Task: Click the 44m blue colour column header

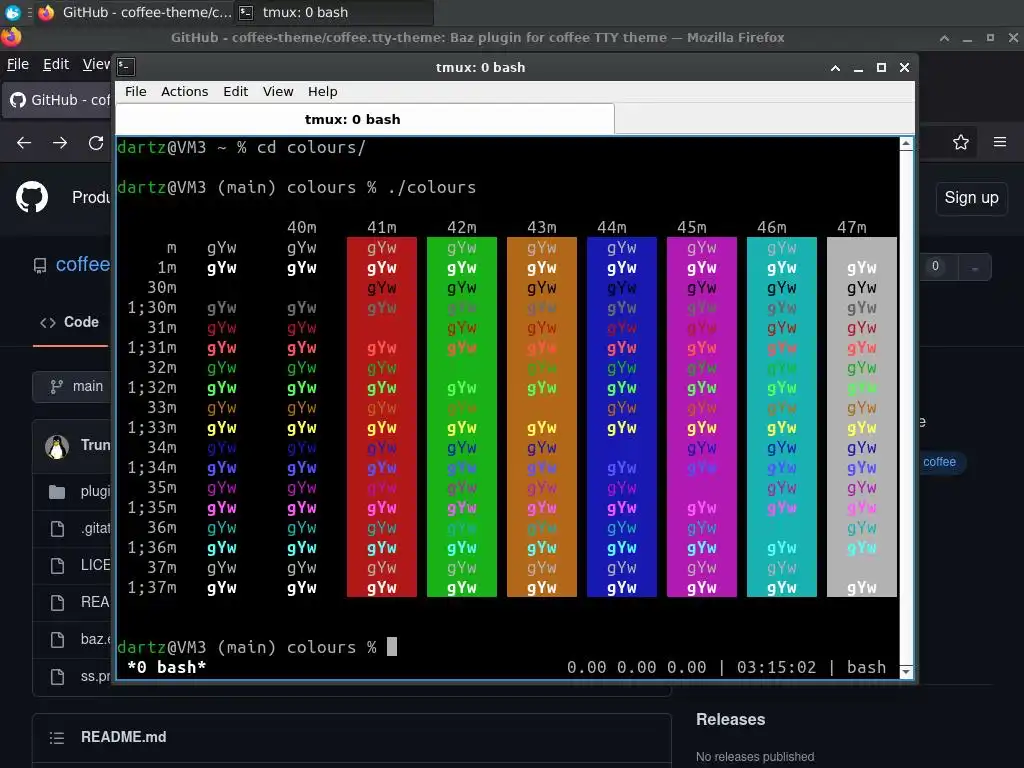Action: coord(612,227)
